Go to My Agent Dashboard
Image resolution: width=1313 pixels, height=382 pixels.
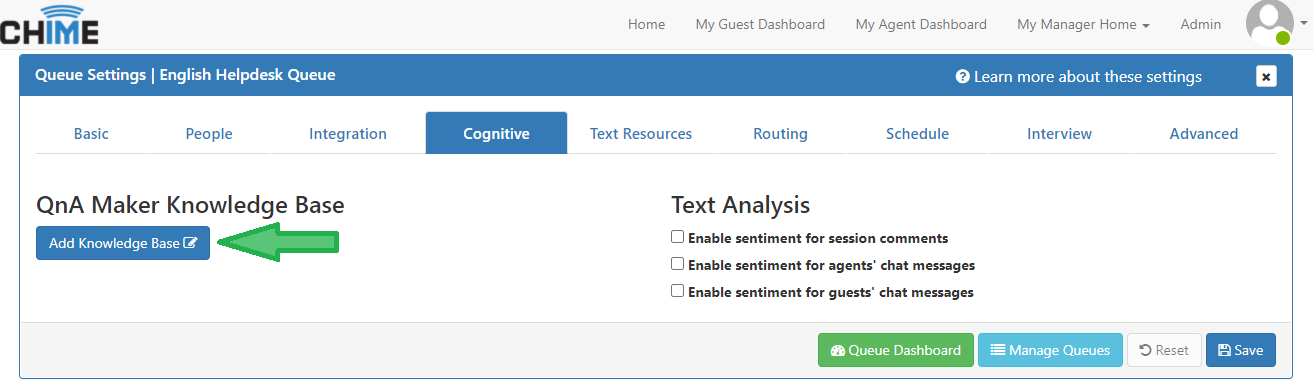[x=921, y=24]
